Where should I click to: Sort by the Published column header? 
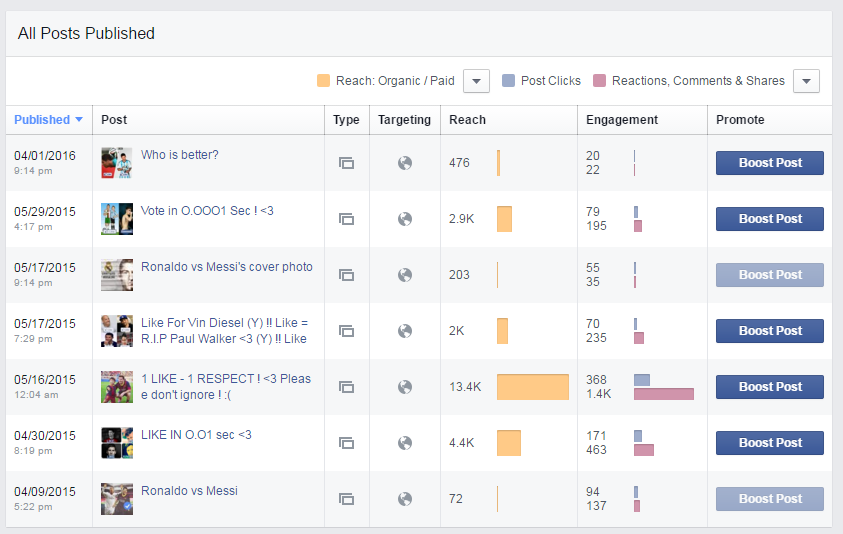point(48,119)
